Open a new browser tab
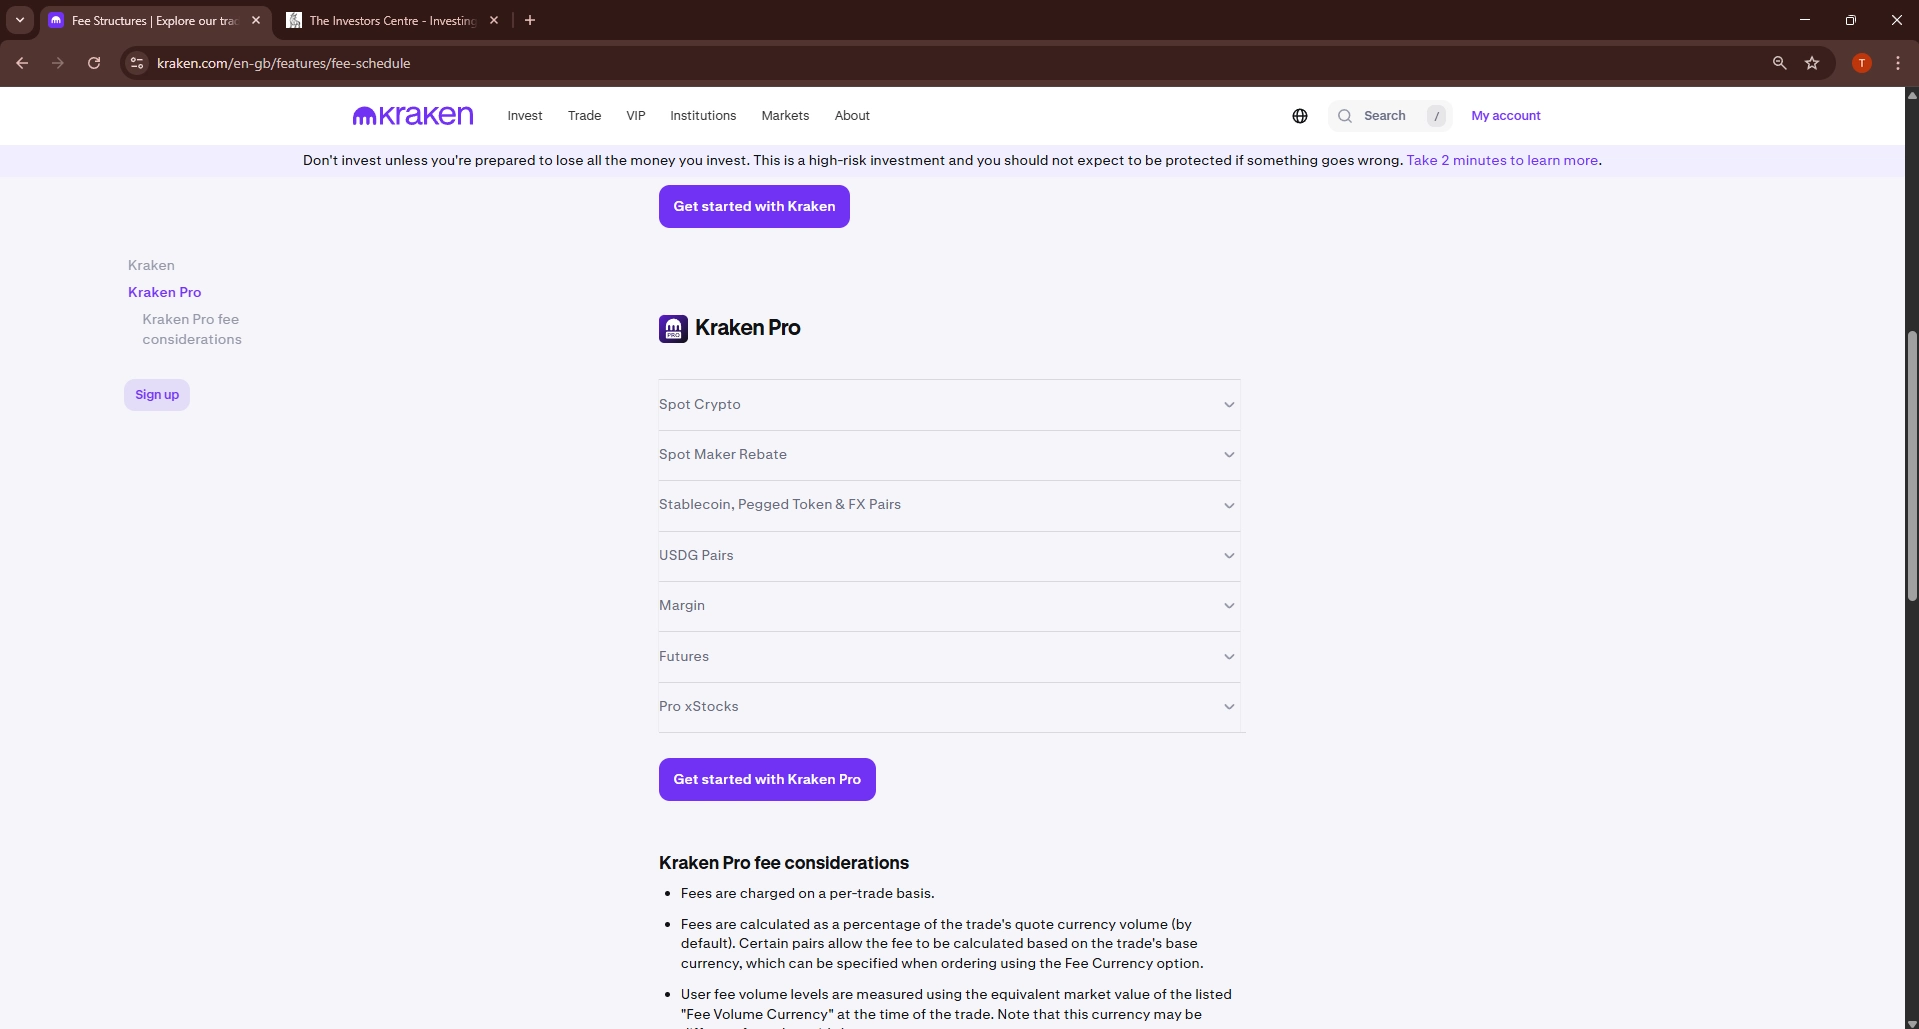The width and height of the screenshot is (1919, 1029). point(530,20)
